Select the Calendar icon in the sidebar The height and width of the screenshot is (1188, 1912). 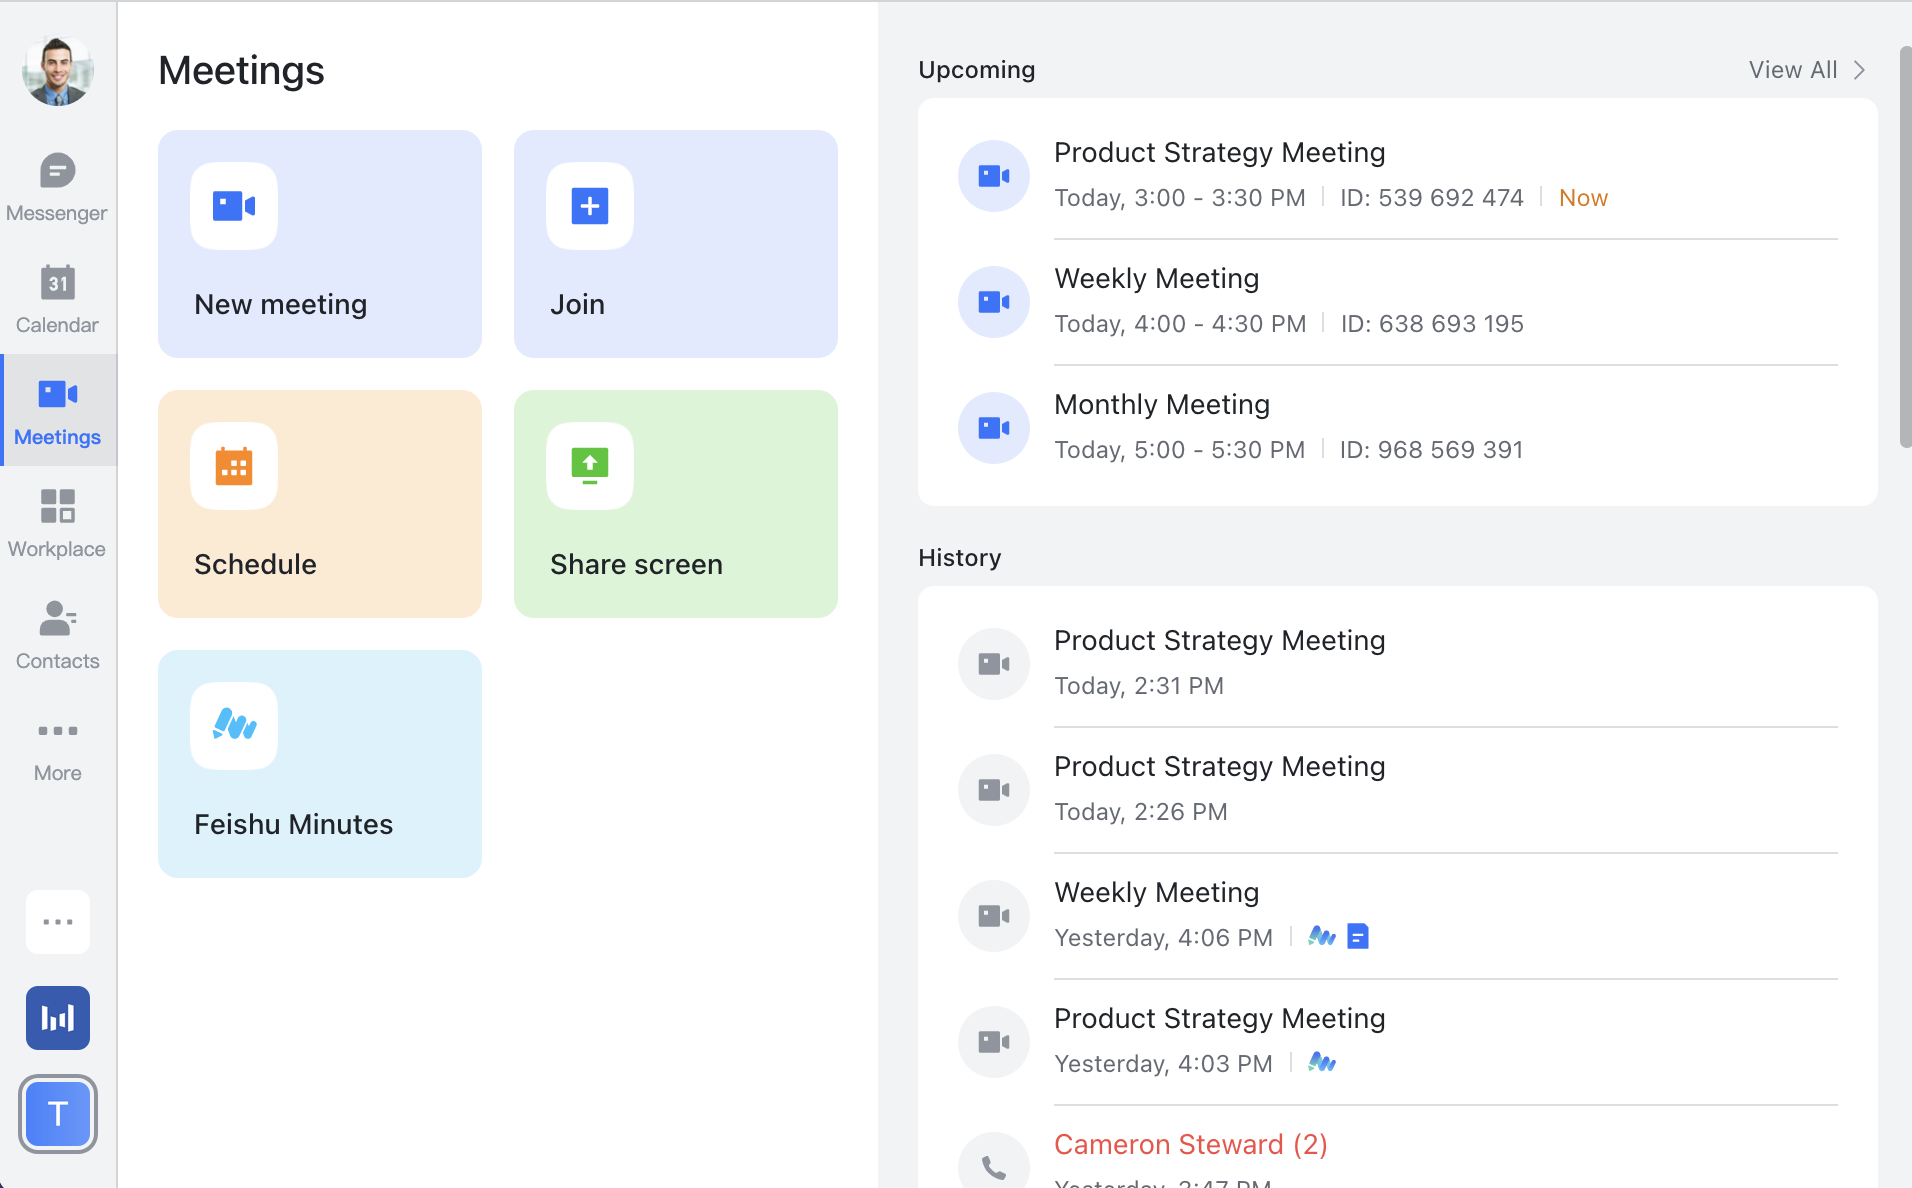pyautogui.click(x=57, y=298)
